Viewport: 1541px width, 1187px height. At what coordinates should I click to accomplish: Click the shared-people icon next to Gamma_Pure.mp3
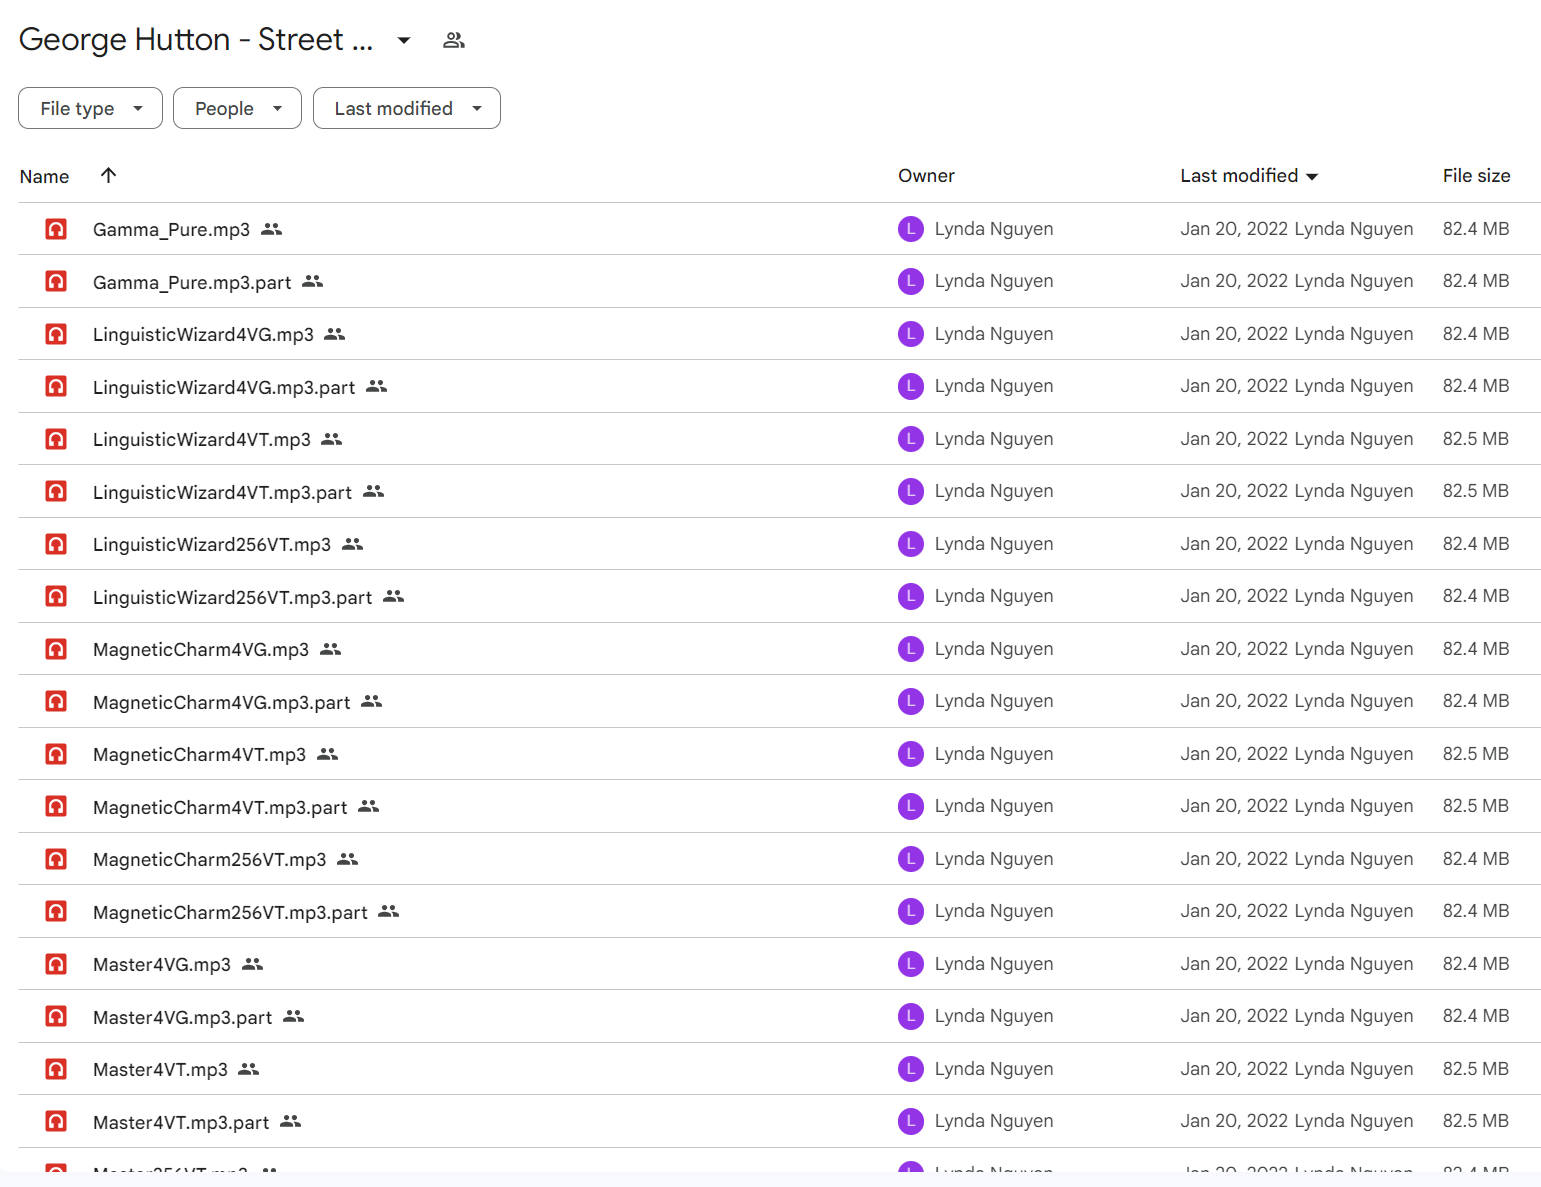coord(271,229)
